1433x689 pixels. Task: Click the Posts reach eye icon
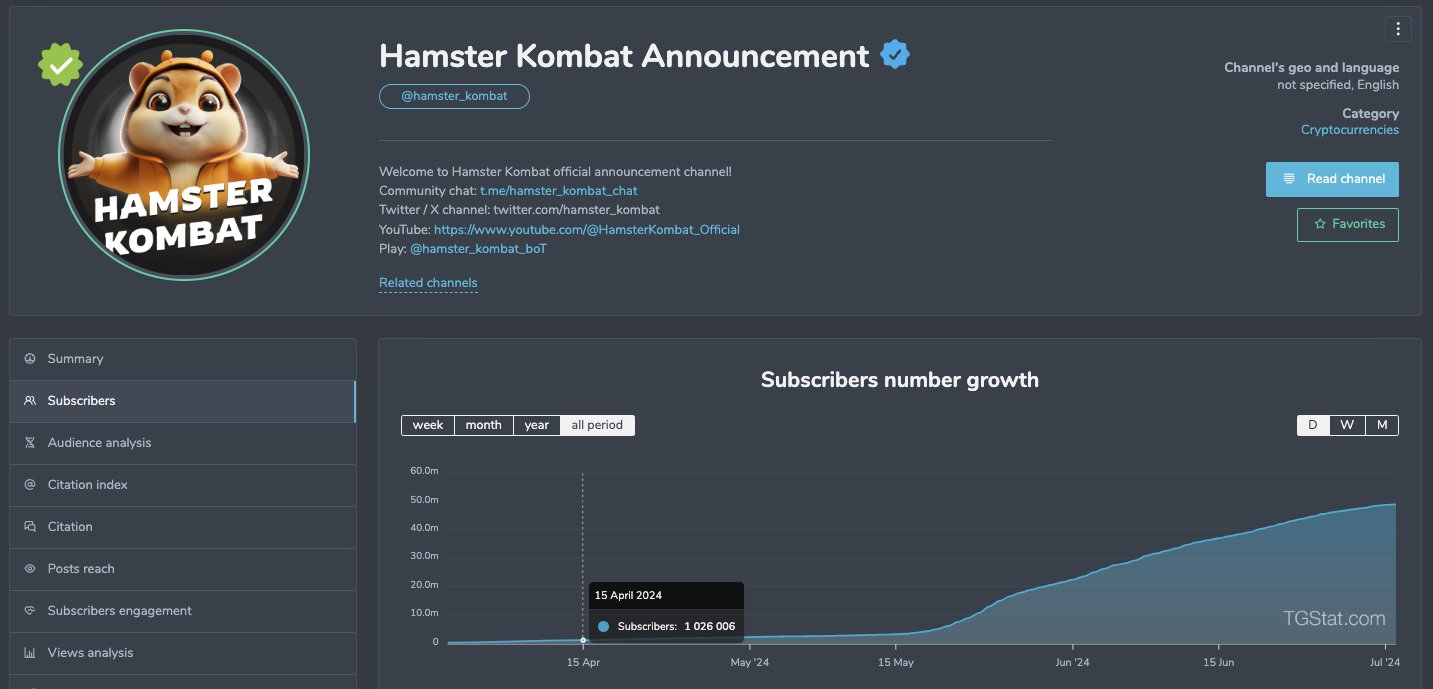tap(30, 569)
